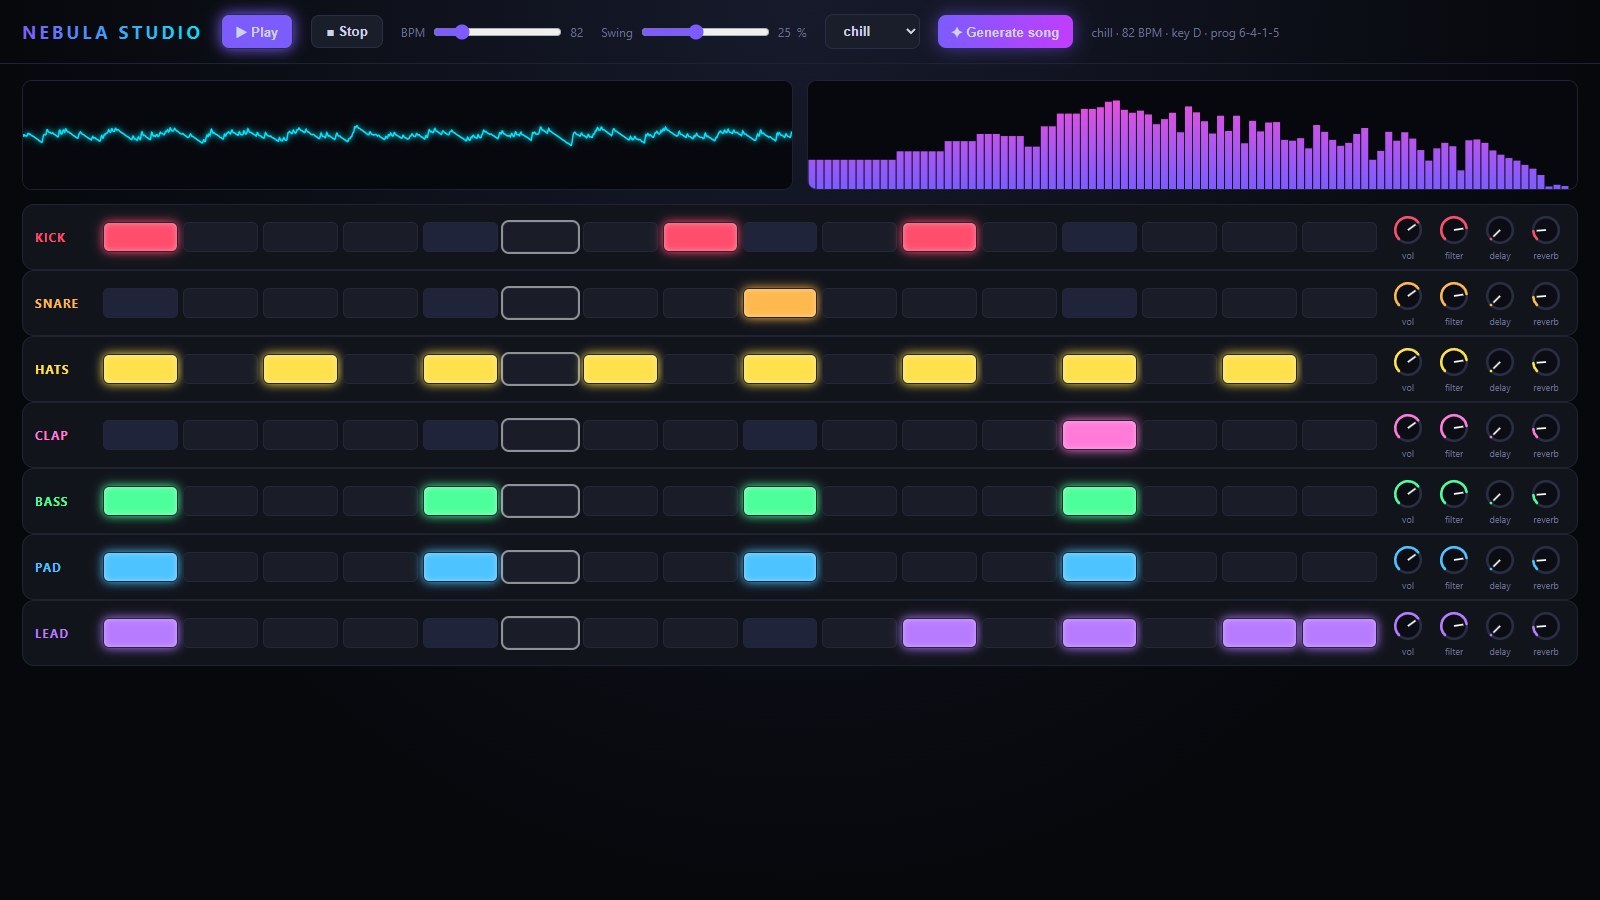Click Generate song button
The height and width of the screenshot is (900, 1600).
[x=1005, y=32]
